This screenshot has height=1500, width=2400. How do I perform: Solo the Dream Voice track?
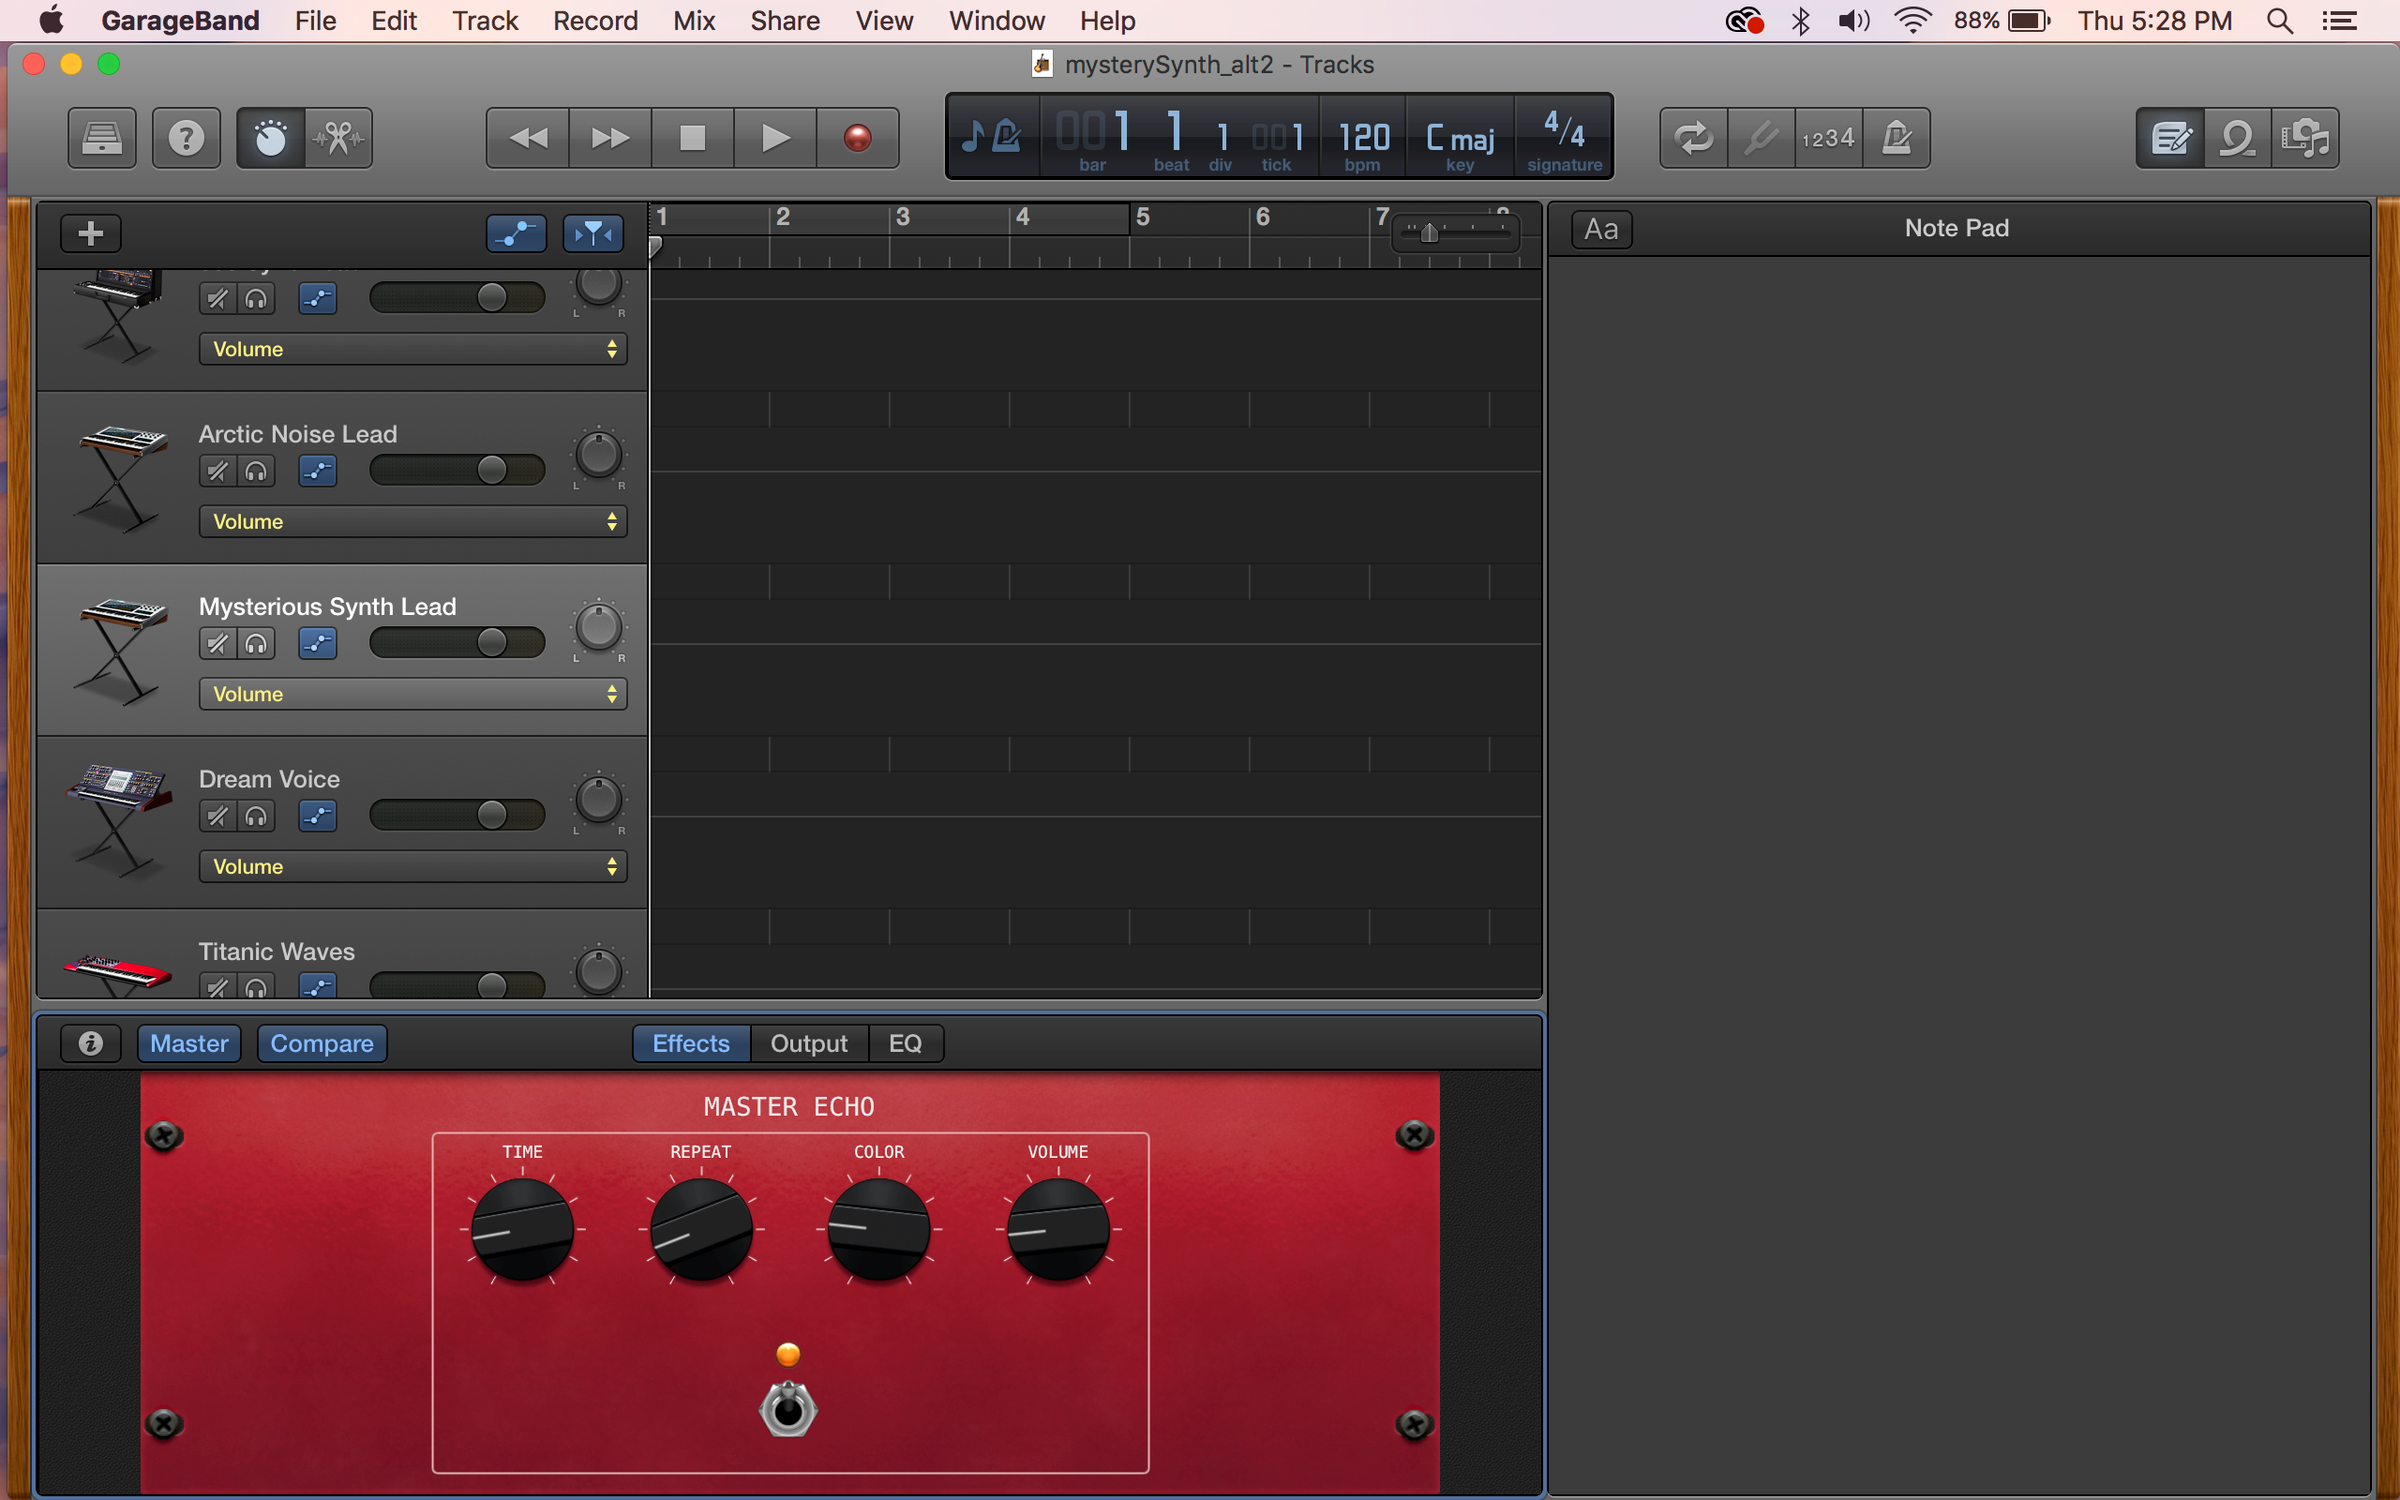click(x=256, y=816)
